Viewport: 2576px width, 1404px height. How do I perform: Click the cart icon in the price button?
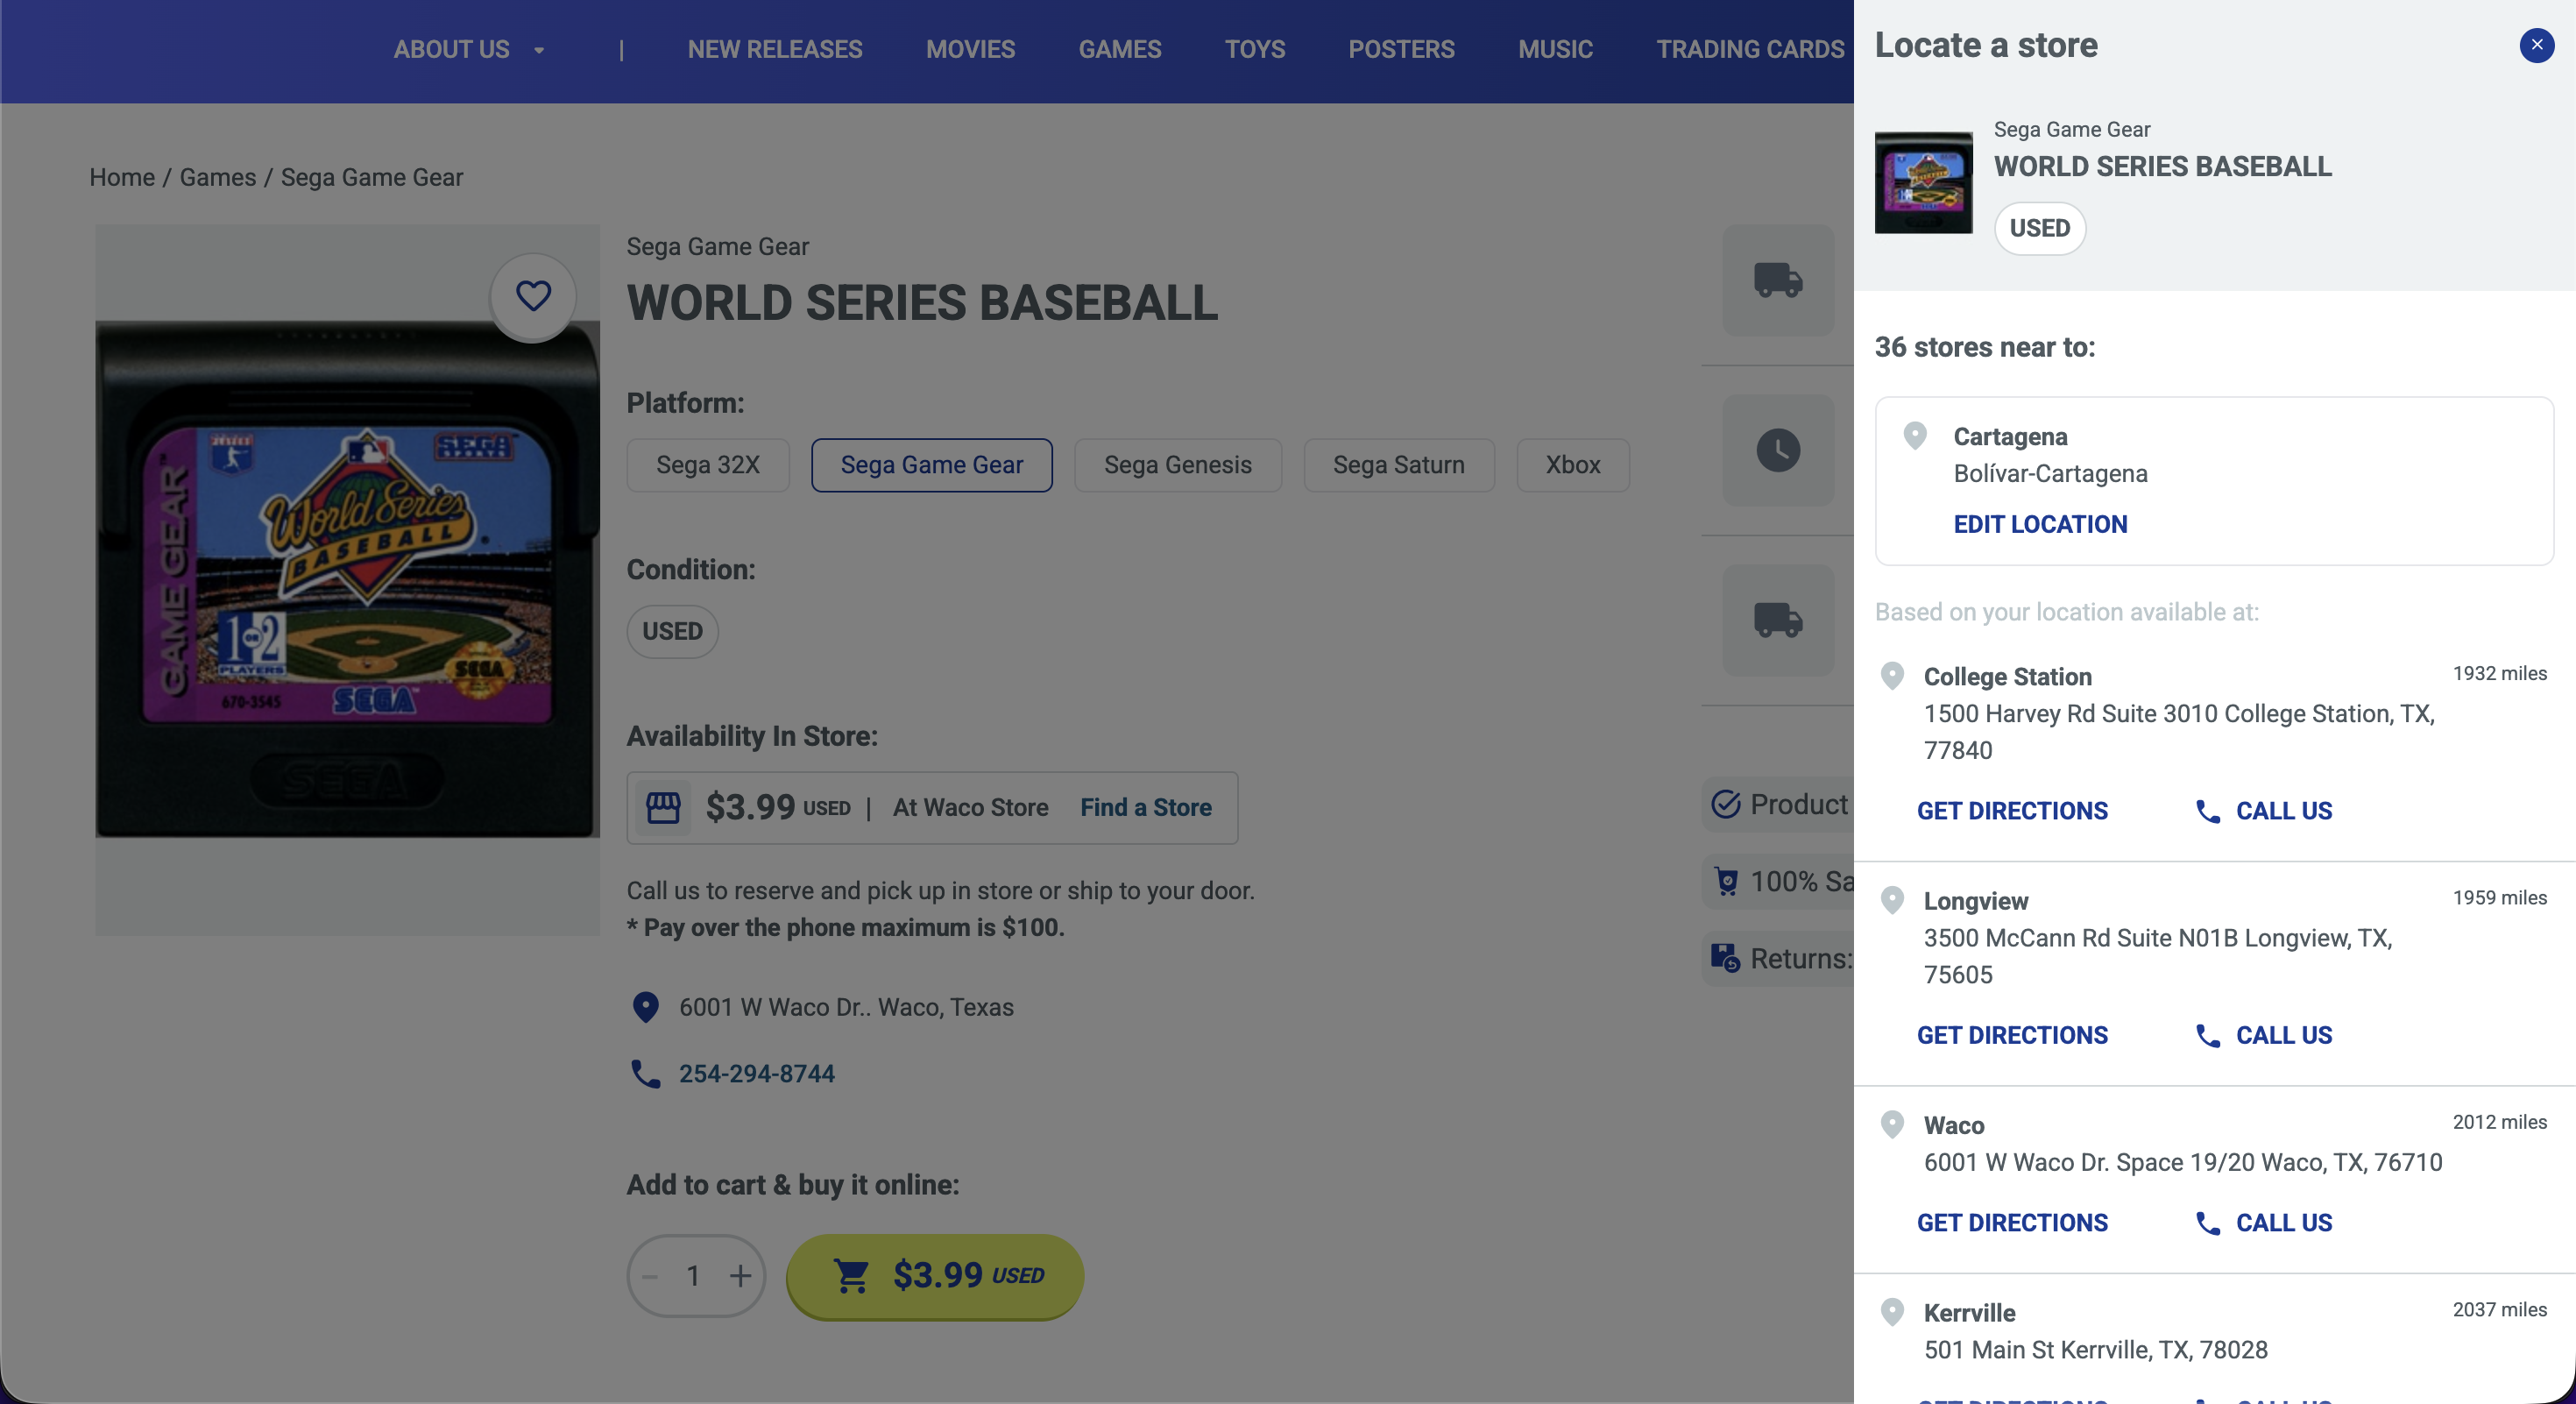click(851, 1276)
